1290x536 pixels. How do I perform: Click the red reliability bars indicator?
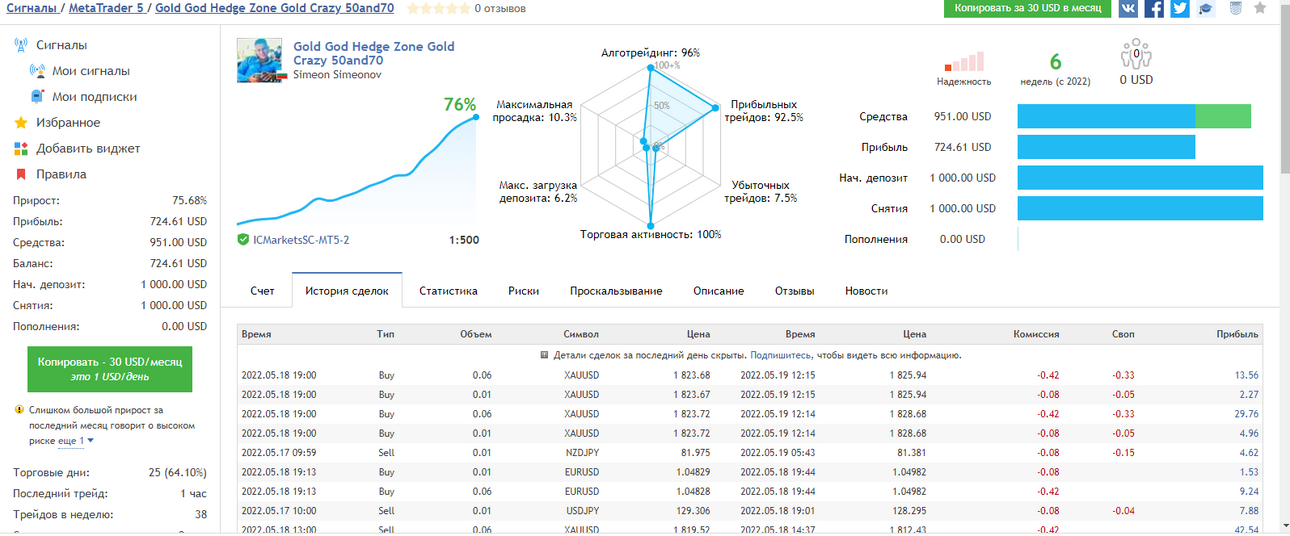964,61
